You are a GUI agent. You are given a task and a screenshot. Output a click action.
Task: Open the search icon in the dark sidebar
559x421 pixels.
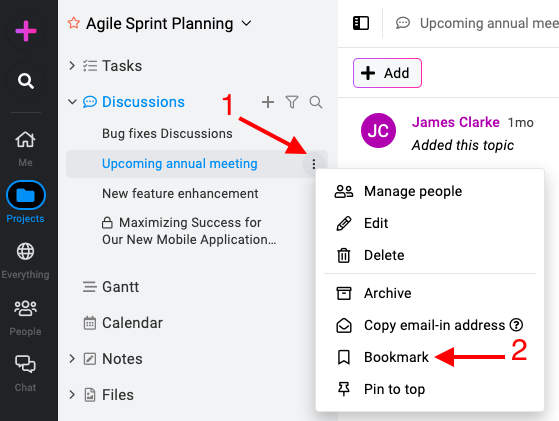tap(26, 81)
